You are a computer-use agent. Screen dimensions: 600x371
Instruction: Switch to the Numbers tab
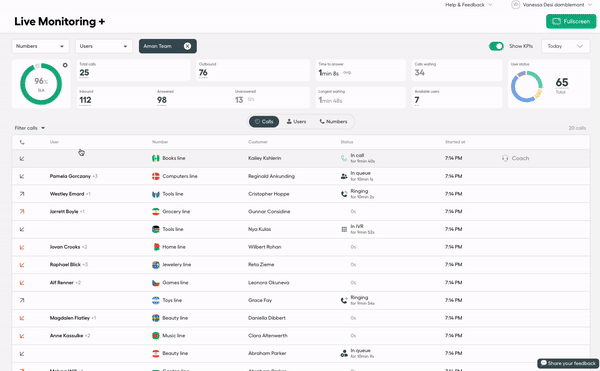pos(333,122)
